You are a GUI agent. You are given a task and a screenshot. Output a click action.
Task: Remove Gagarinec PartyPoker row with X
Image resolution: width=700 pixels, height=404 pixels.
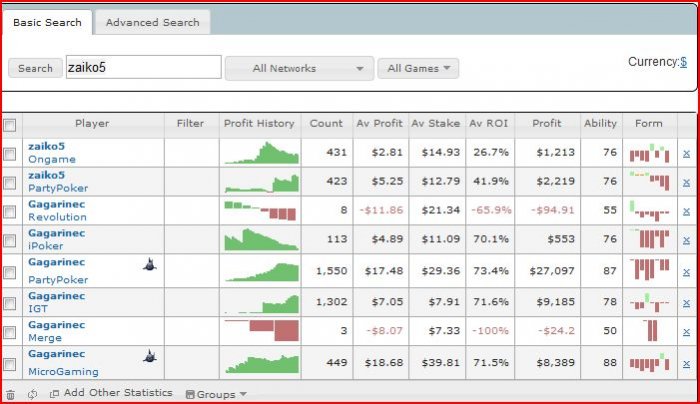click(x=687, y=272)
